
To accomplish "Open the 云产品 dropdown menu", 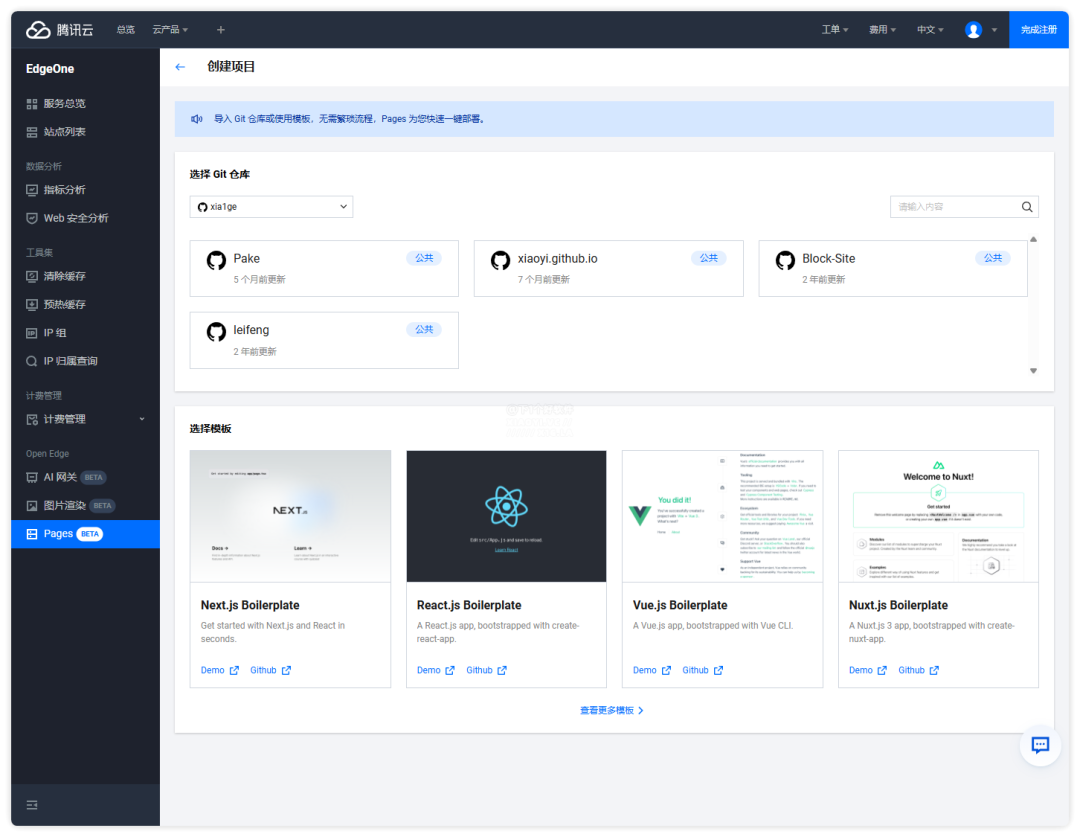I will click(x=170, y=30).
